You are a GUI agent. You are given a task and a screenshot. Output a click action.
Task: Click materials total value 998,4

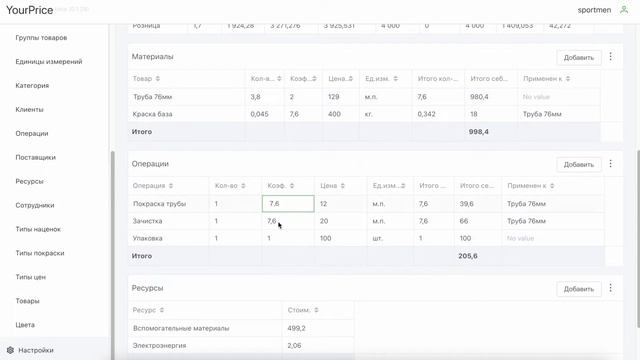(478, 132)
